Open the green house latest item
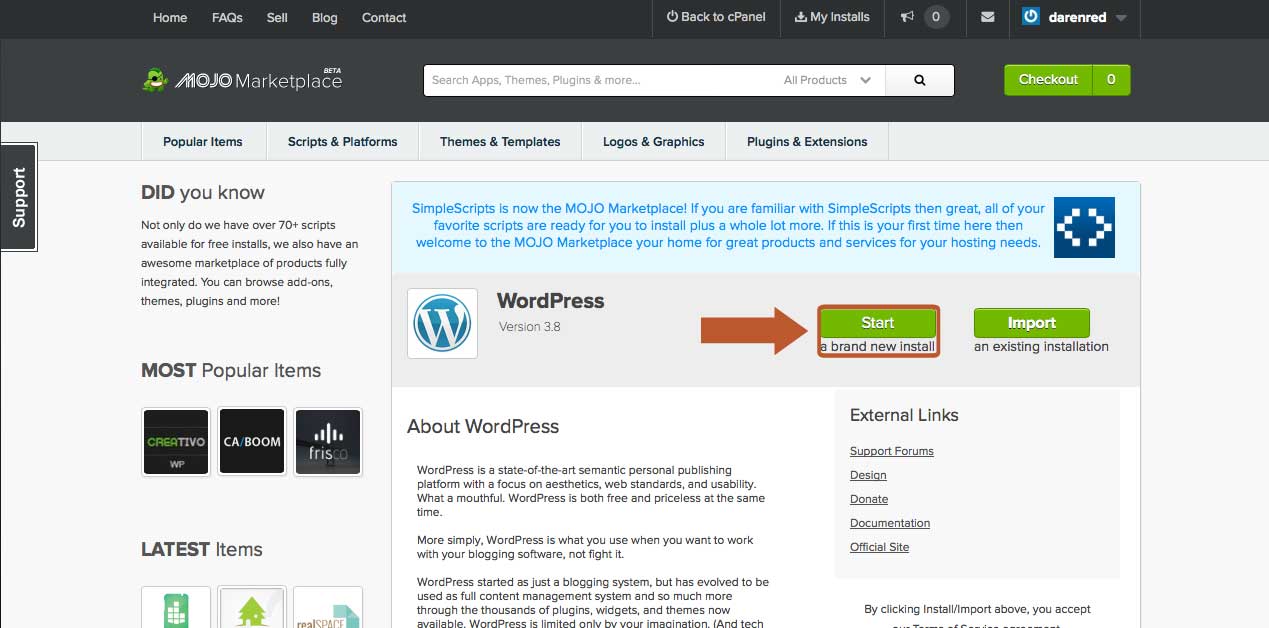This screenshot has height=628, width=1269. [252, 607]
